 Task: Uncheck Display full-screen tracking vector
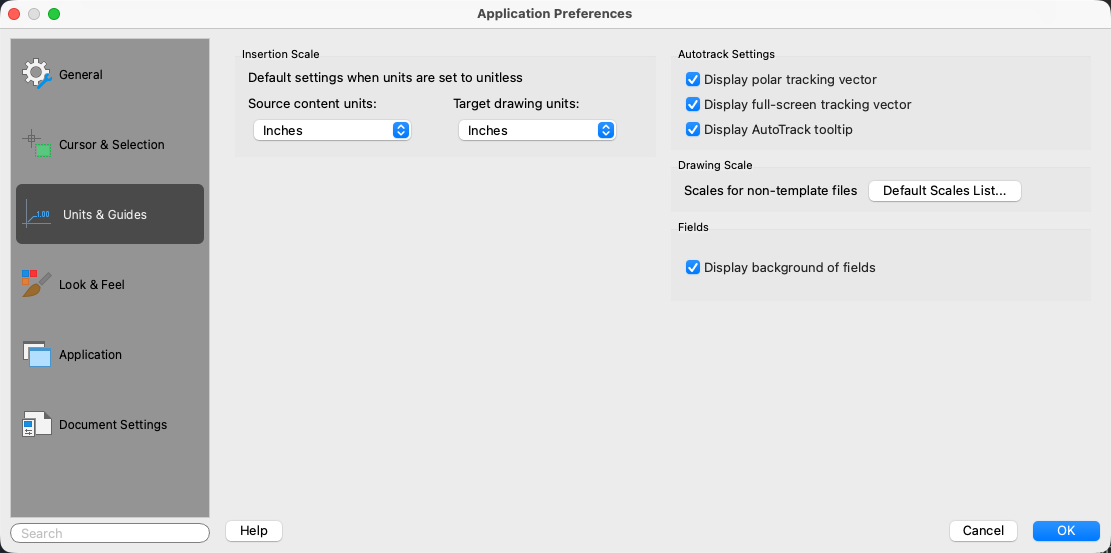(x=692, y=104)
